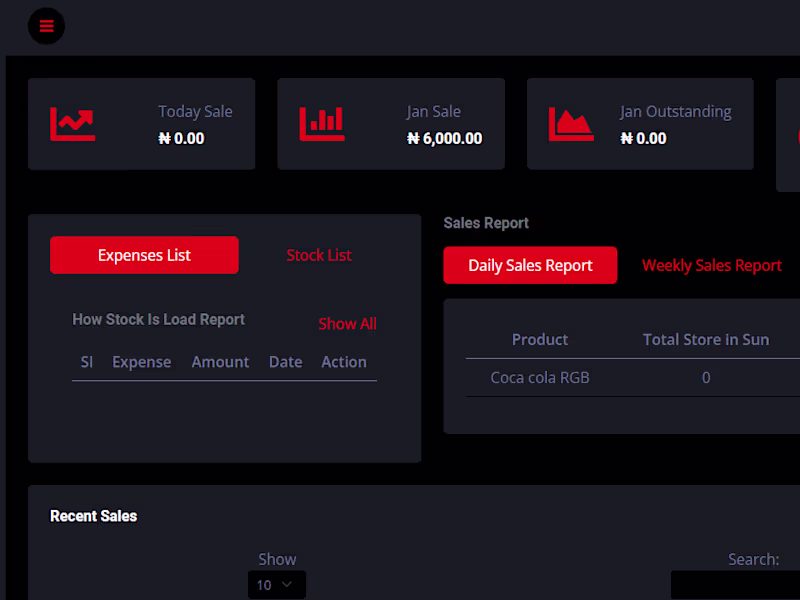
Task: Click the Date column header
Action: (286, 362)
